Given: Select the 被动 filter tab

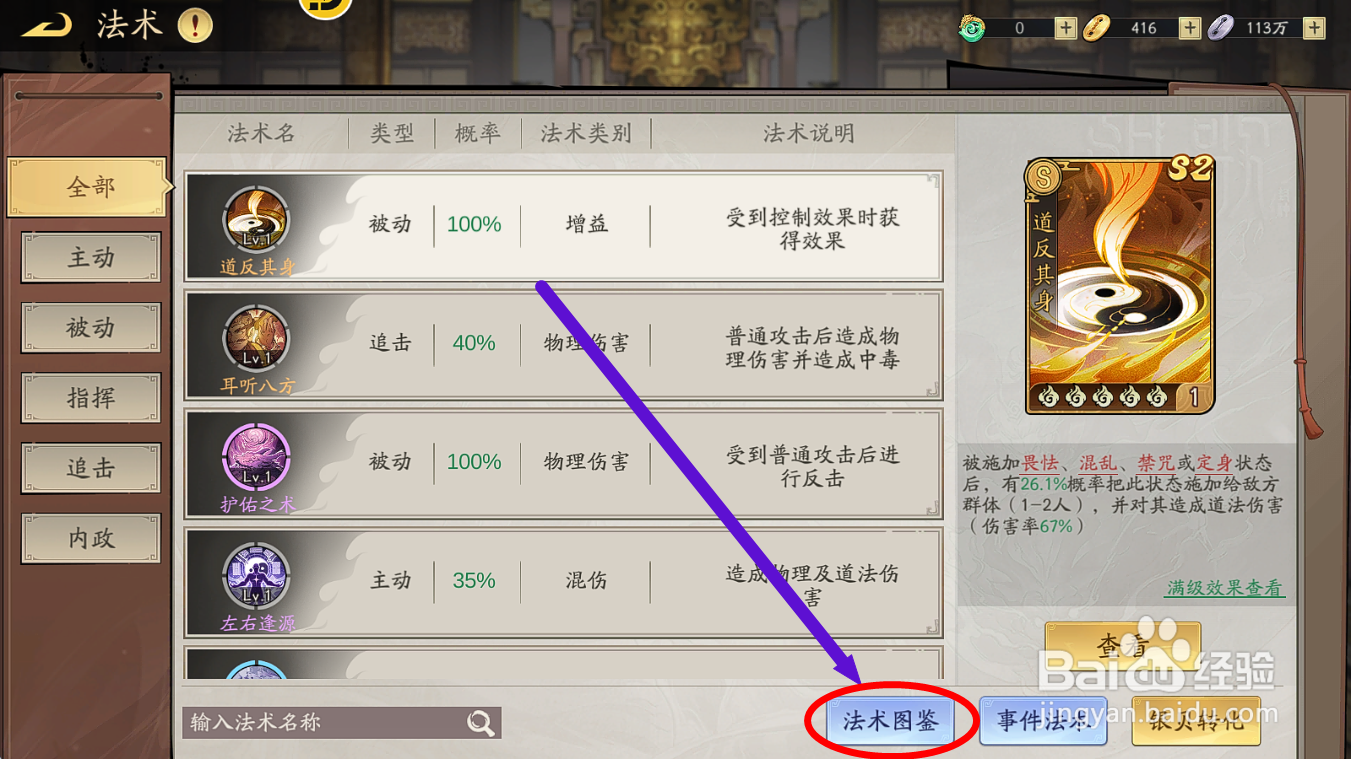Looking at the screenshot, I should pos(91,328).
